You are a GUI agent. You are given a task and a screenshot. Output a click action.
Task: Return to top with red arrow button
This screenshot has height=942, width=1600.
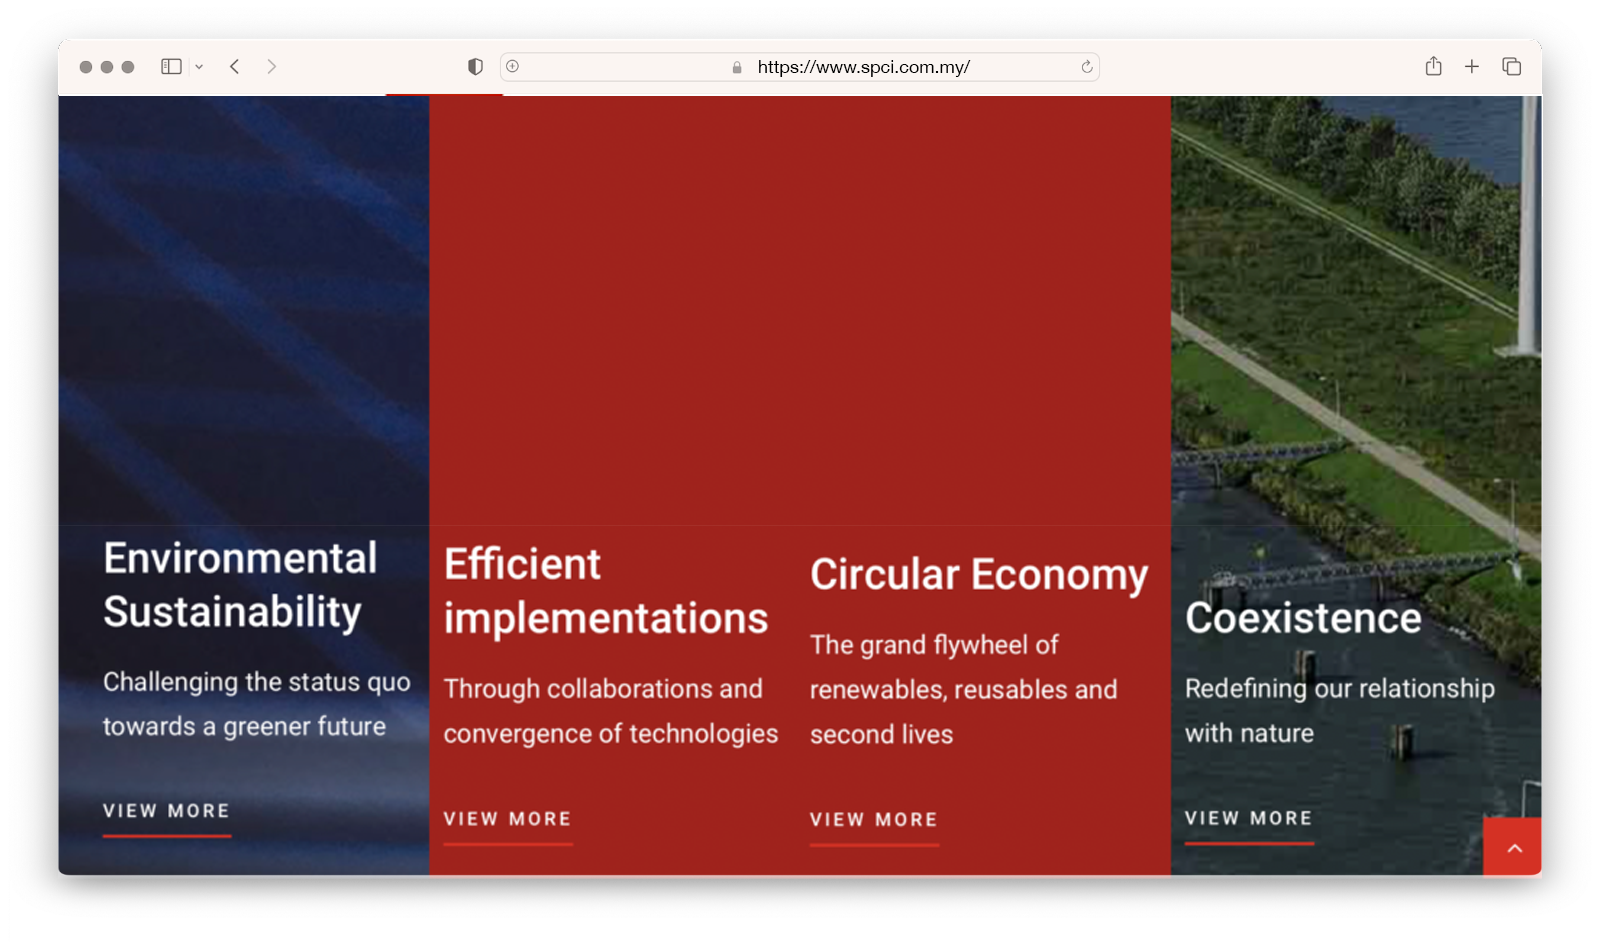(x=1514, y=848)
